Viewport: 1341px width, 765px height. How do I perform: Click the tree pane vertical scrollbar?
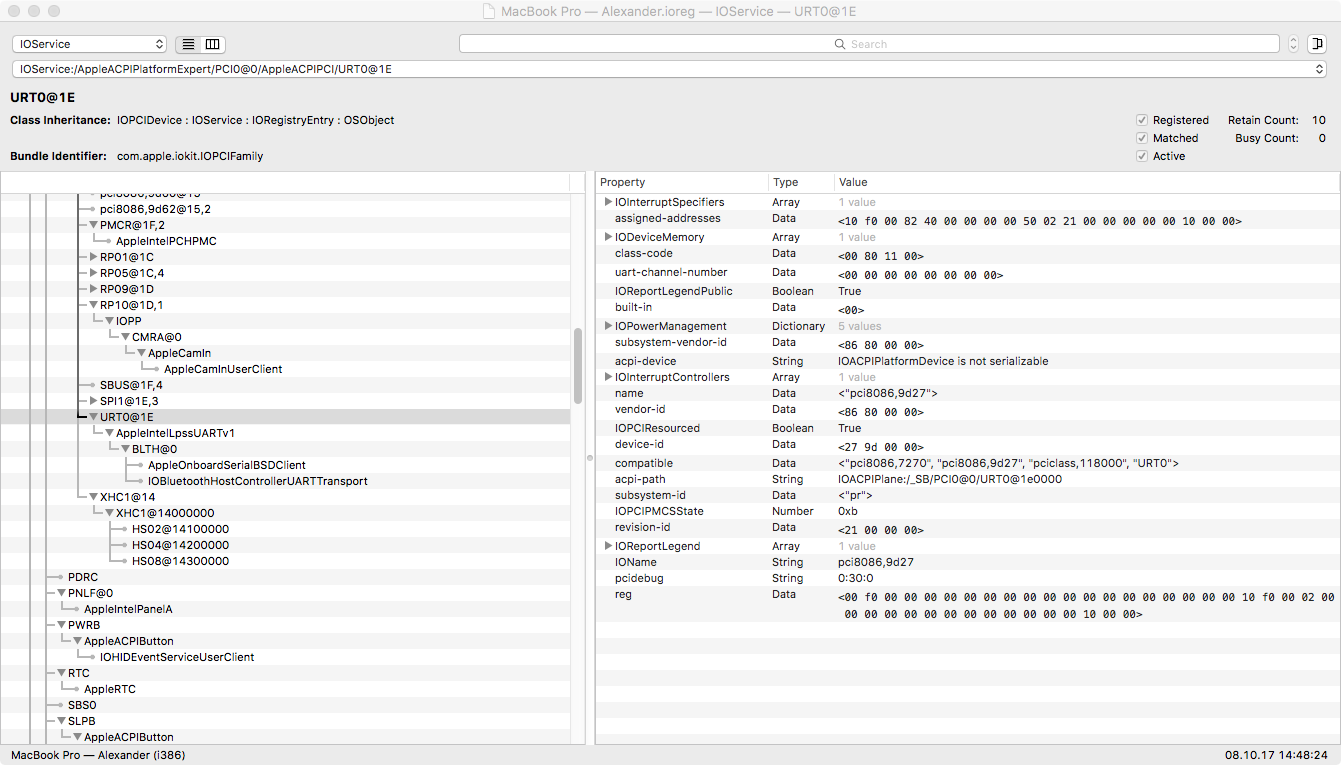[x=577, y=366]
